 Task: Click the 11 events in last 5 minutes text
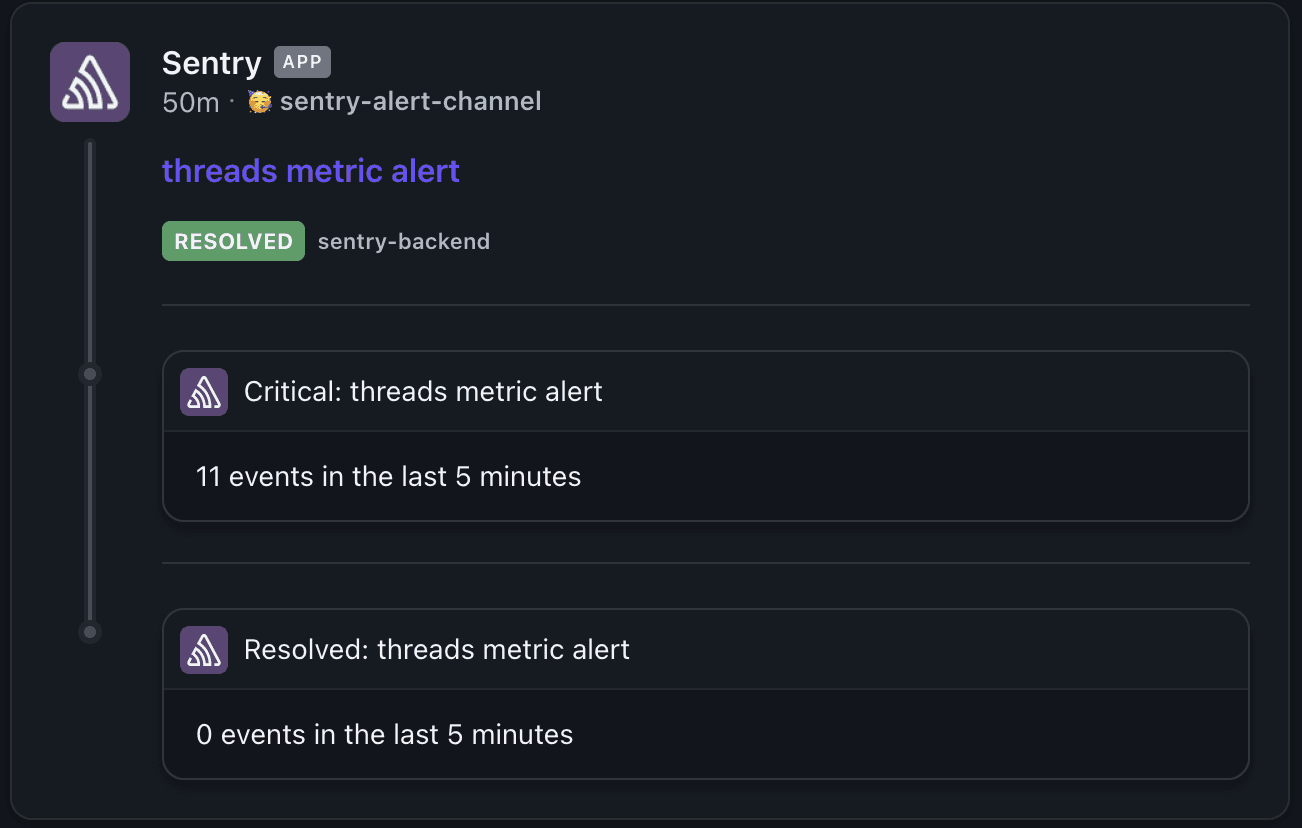[388, 476]
